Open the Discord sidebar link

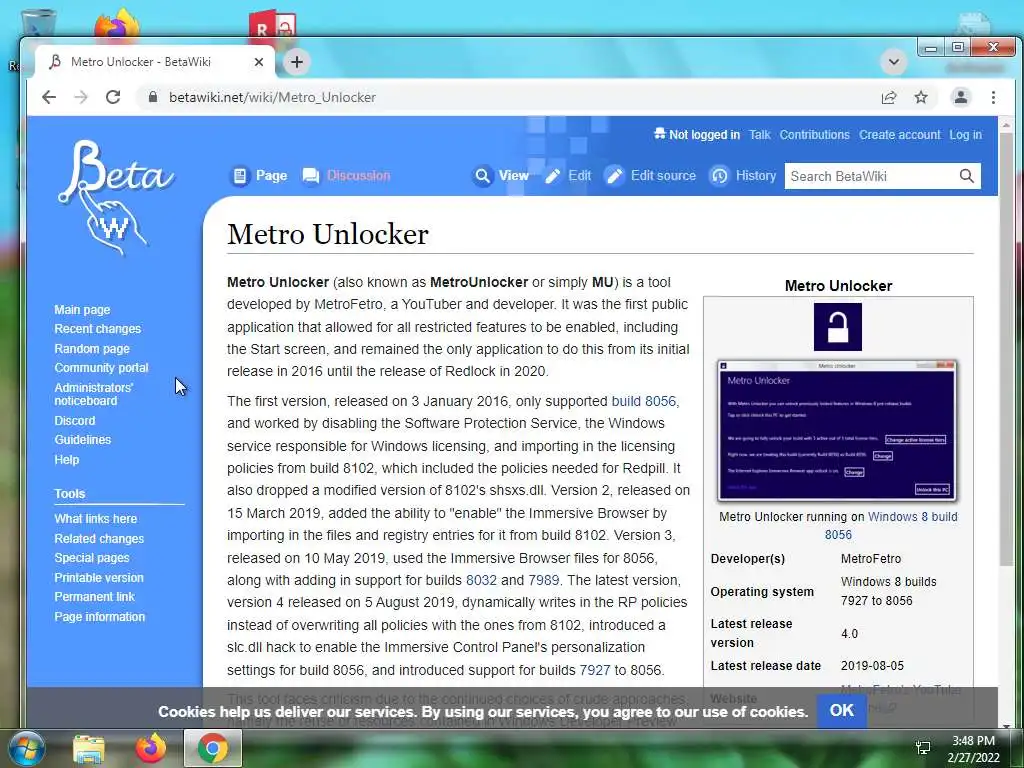pos(74,421)
